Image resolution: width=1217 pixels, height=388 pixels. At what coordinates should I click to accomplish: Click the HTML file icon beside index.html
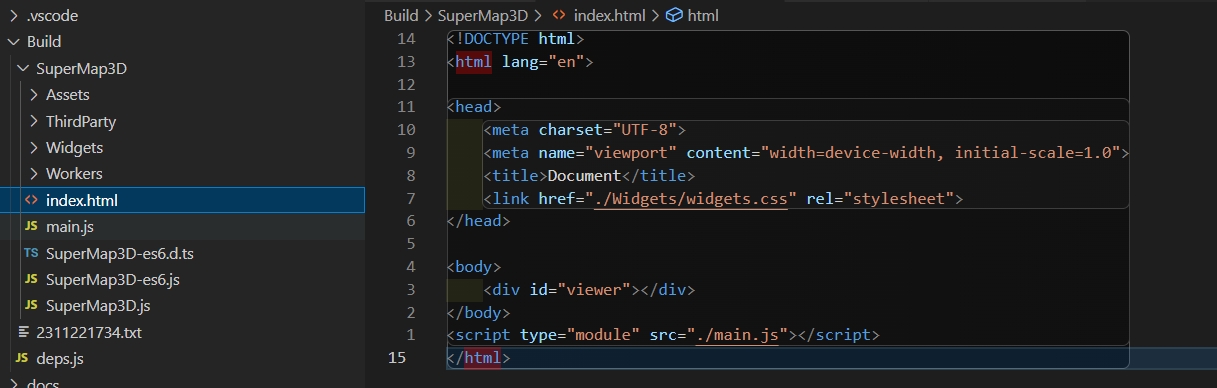point(31,200)
